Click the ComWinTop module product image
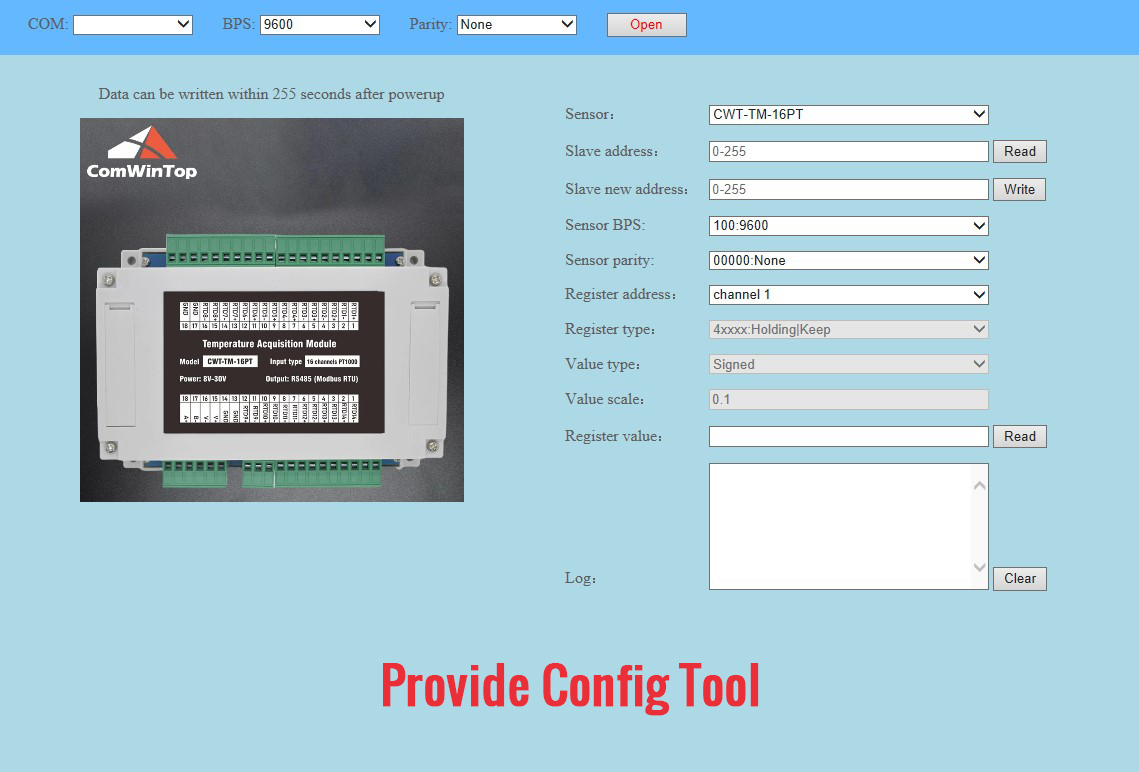Image resolution: width=1139 pixels, height=772 pixels. pos(272,310)
